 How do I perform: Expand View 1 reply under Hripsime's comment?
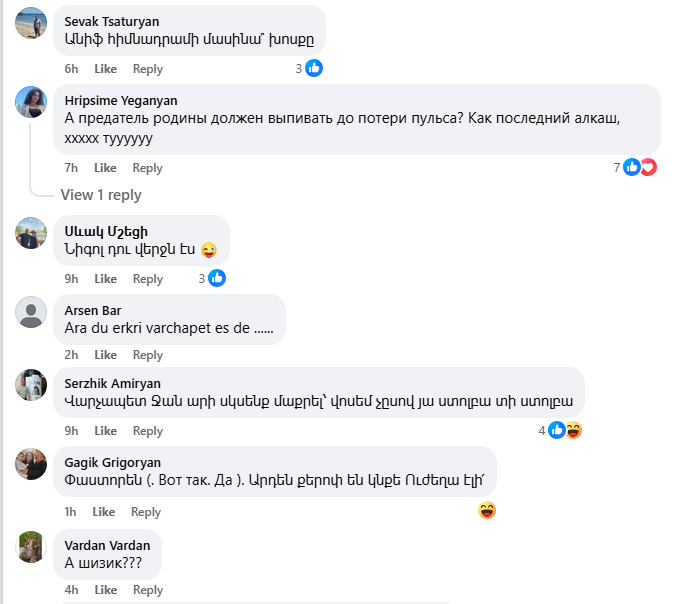point(101,195)
